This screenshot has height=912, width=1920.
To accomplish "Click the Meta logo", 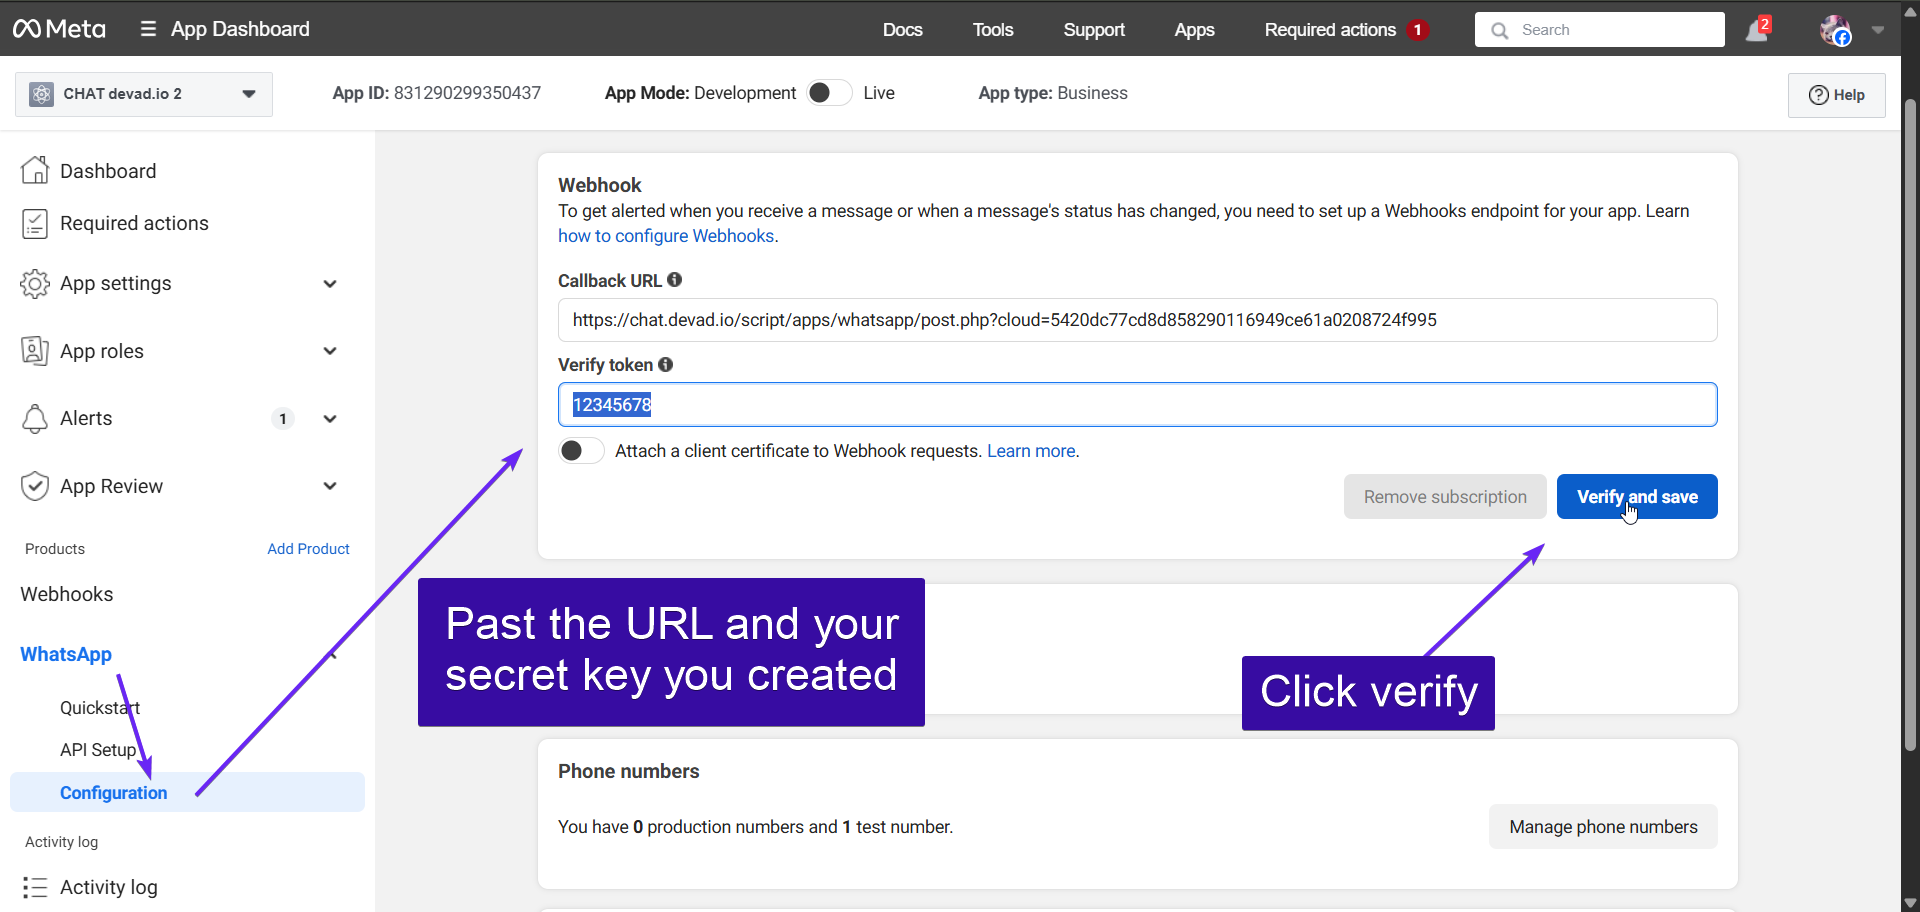I will click(59, 29).
